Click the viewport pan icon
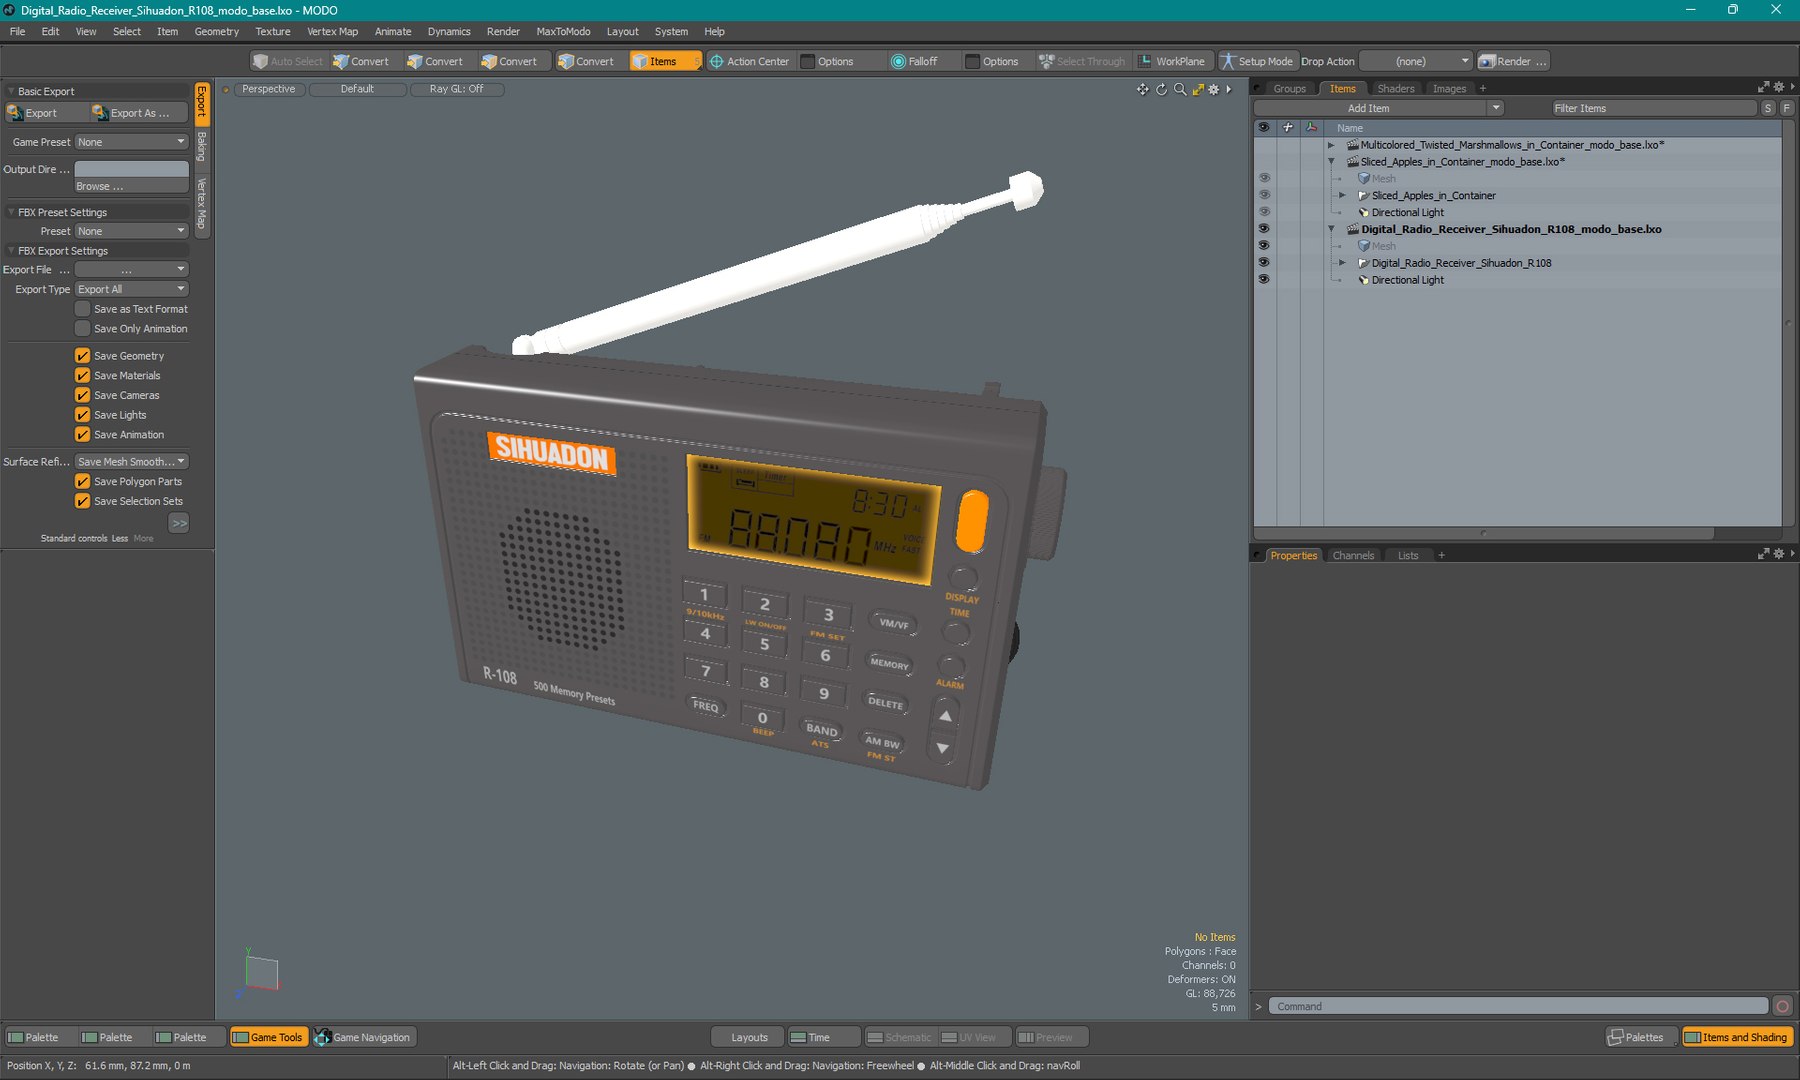Viewport: 1800px width, 1080px height. pyautogui.click(x=1143, y=89)
